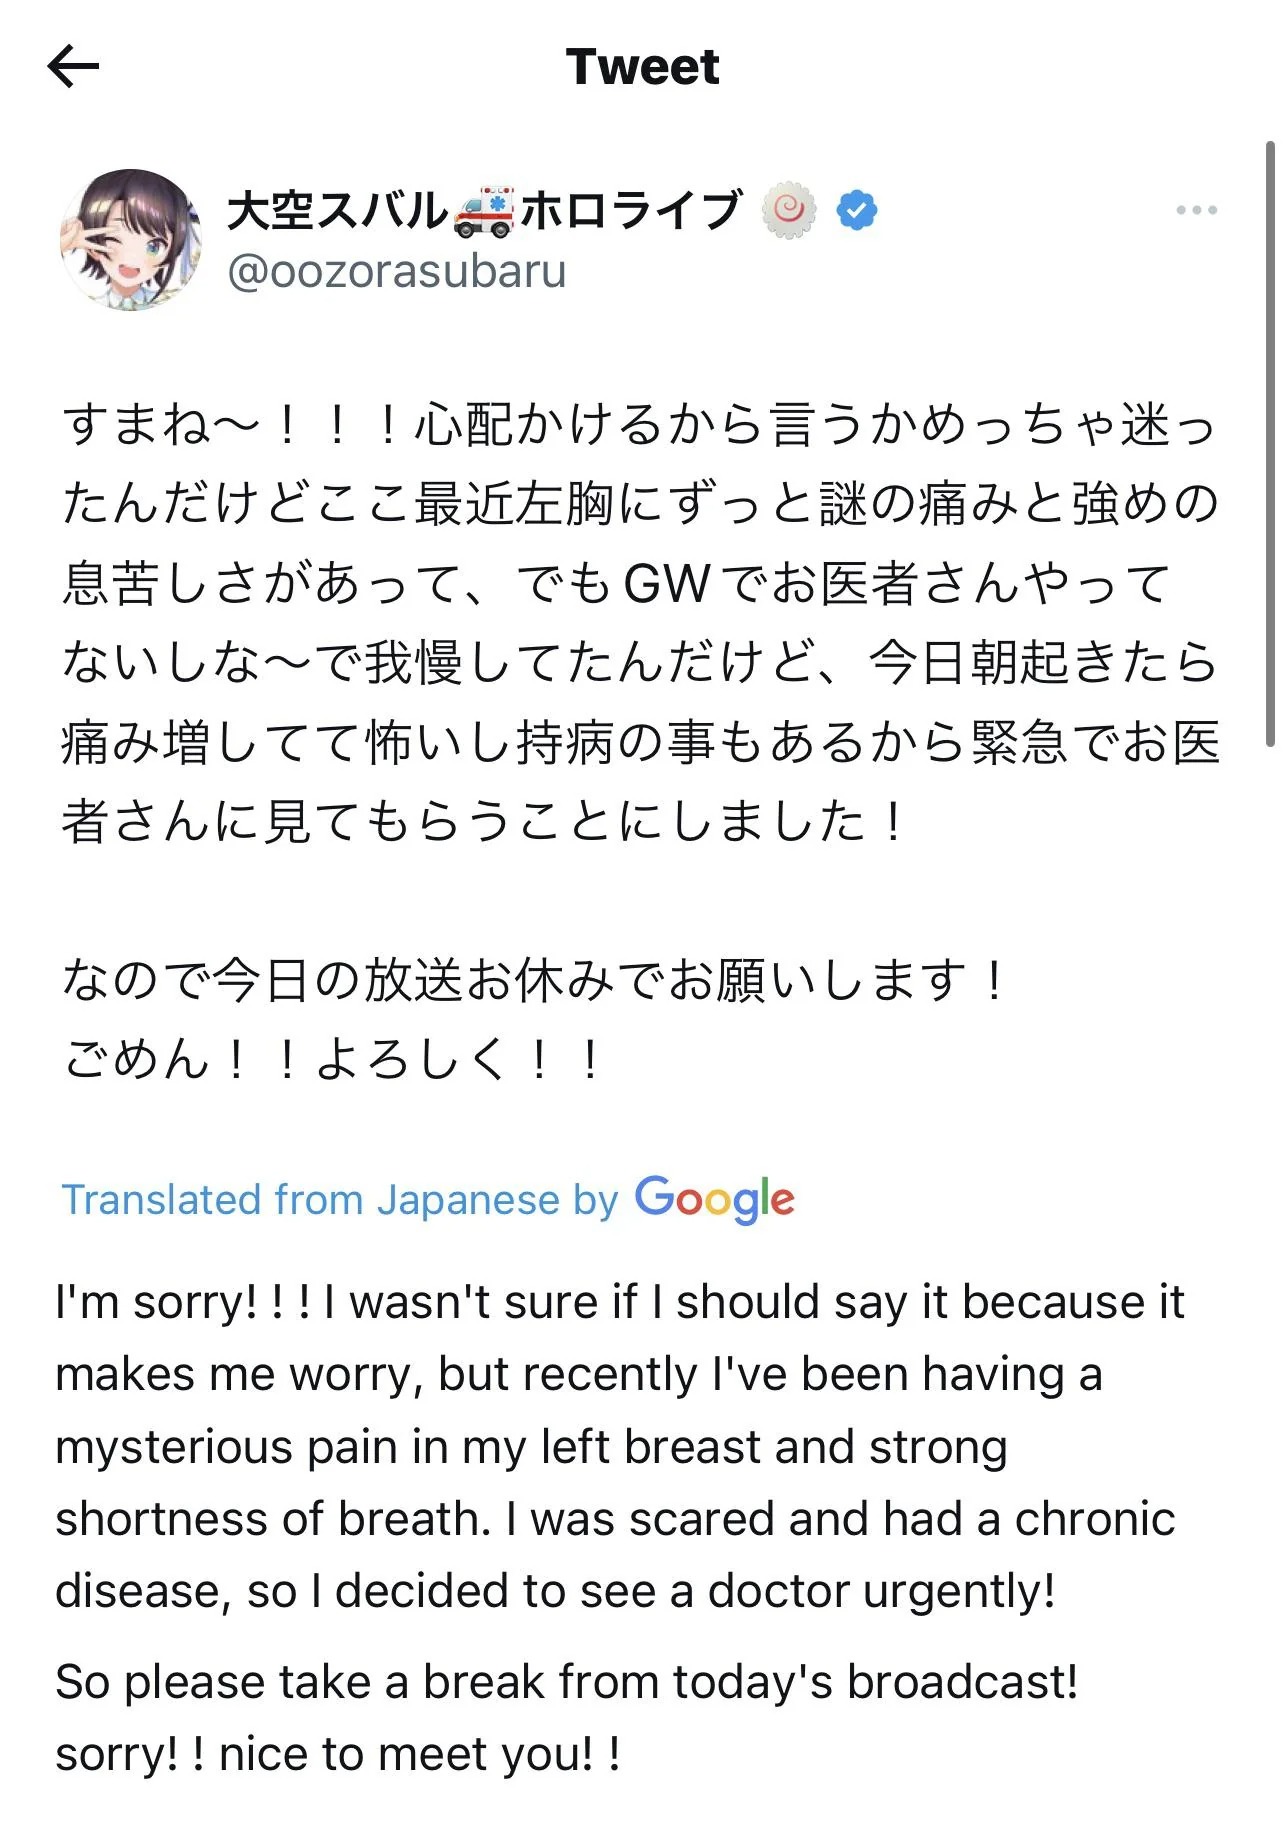Click 'Translated from Japanese by' link

point(340,1199)
